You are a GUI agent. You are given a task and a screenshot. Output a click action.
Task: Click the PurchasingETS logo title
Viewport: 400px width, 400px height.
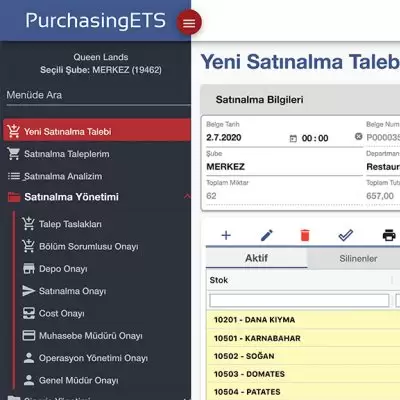[96, 21]
